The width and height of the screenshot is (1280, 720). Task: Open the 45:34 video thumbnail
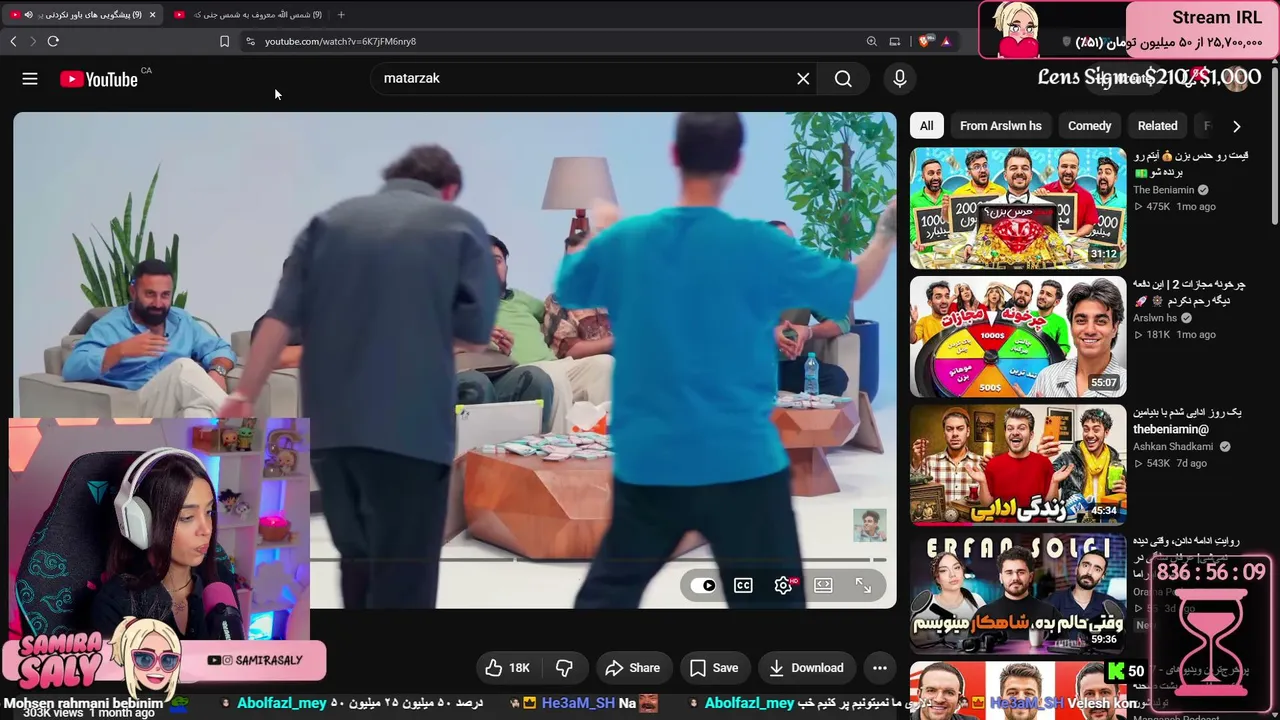coord(1018,465)
